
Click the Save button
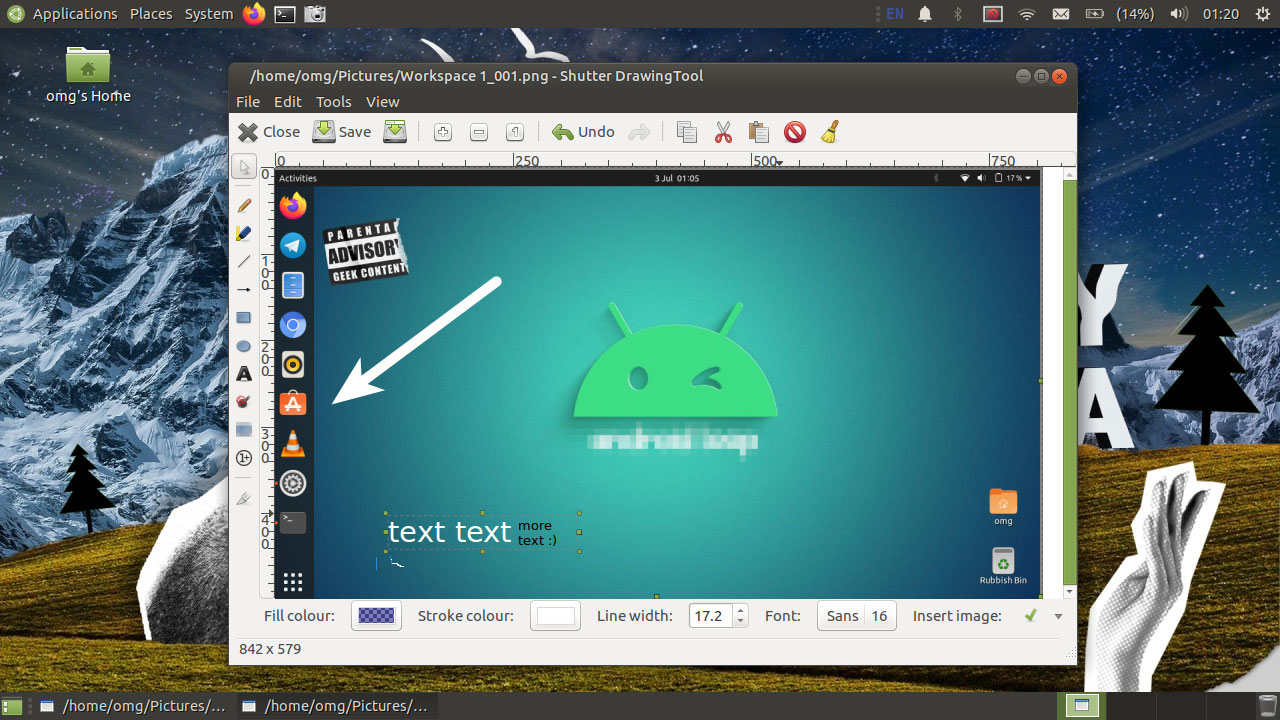(x=341, y=132)
